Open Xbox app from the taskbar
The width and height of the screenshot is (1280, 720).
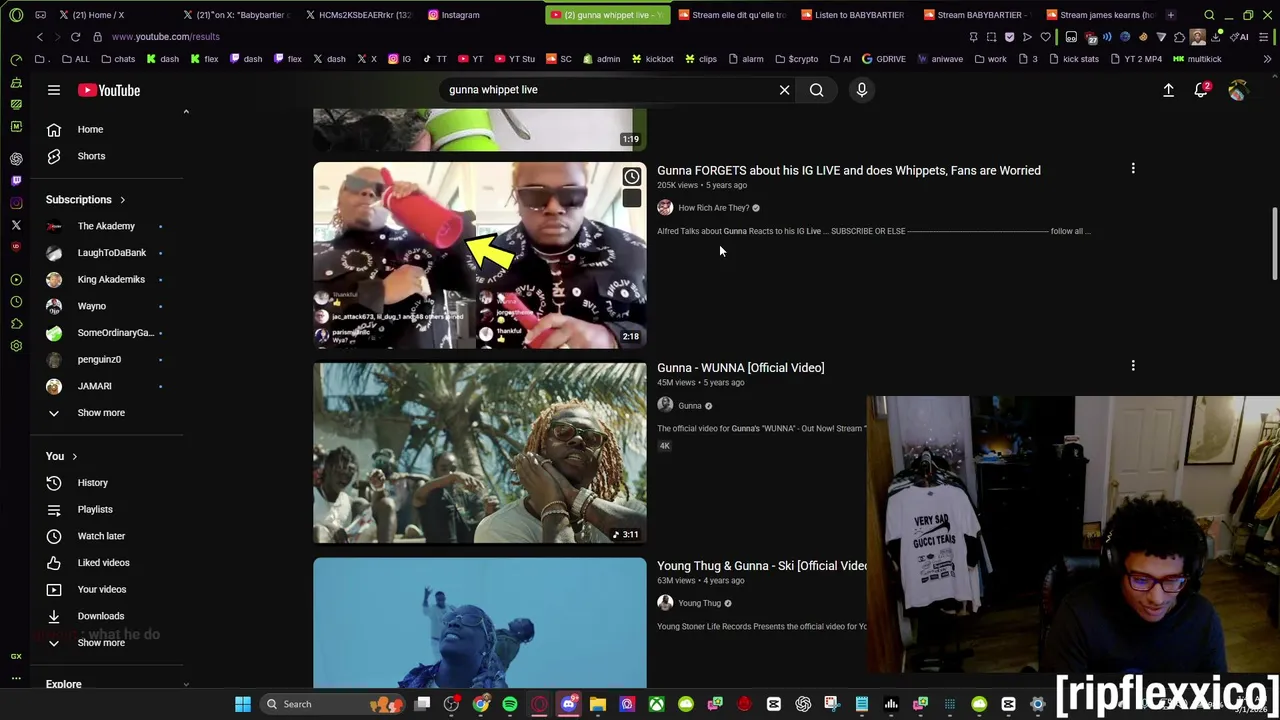coord(656,704)
